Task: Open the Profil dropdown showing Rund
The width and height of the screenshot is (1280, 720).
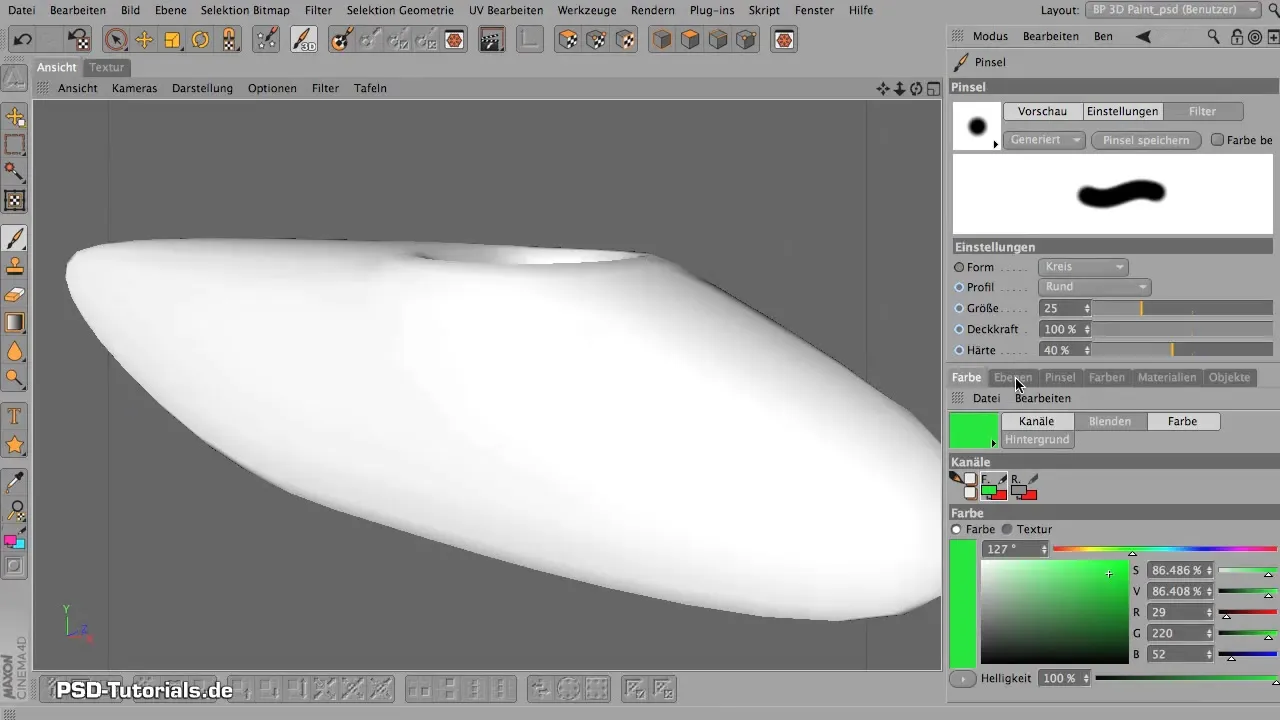Action: 1095,287
